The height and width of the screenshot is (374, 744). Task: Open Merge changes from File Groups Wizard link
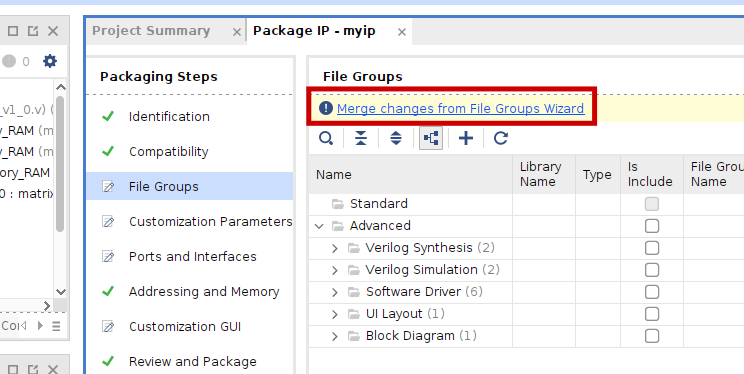460,109
